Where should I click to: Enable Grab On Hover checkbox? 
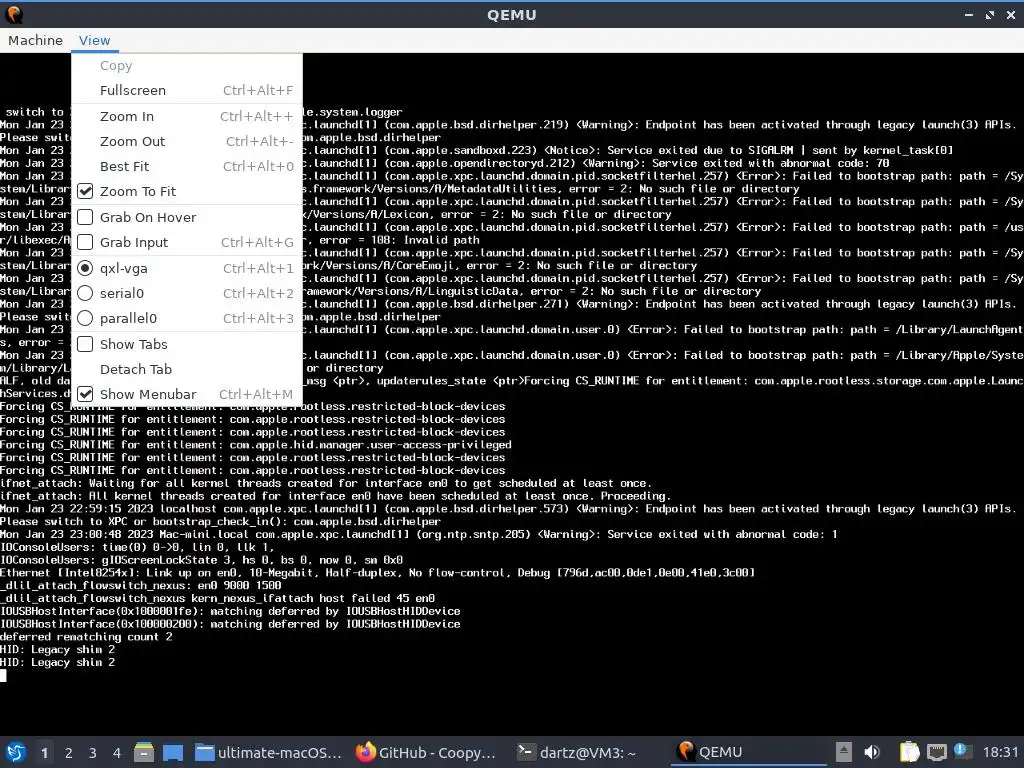(85, 217)
